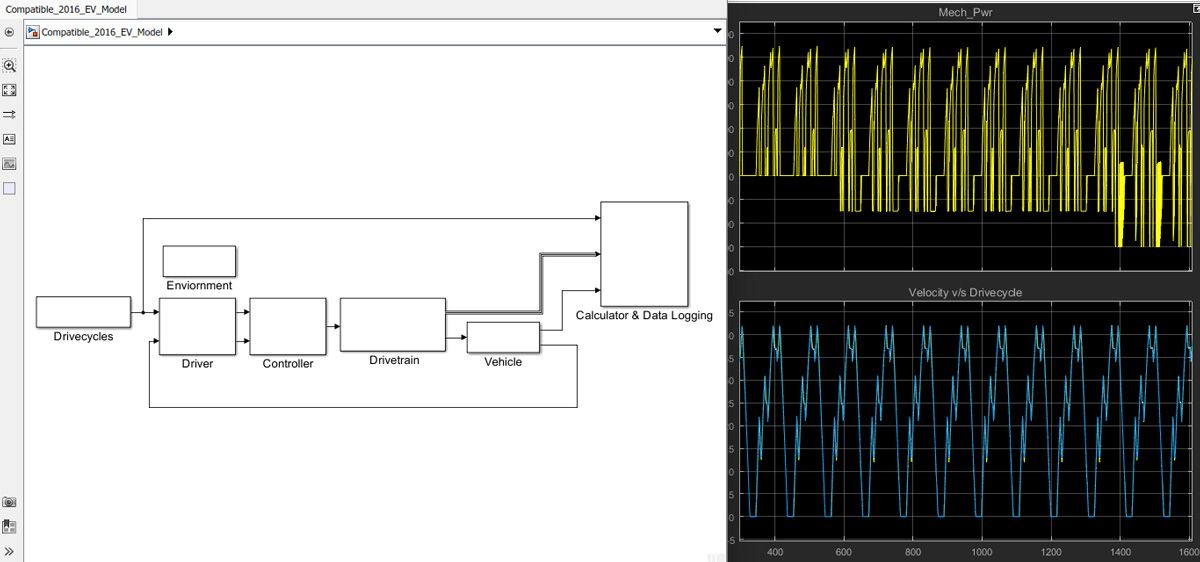Click the Calculator & Data Logging block
This screenshot has width=1200, height=562.
point(643,254)
